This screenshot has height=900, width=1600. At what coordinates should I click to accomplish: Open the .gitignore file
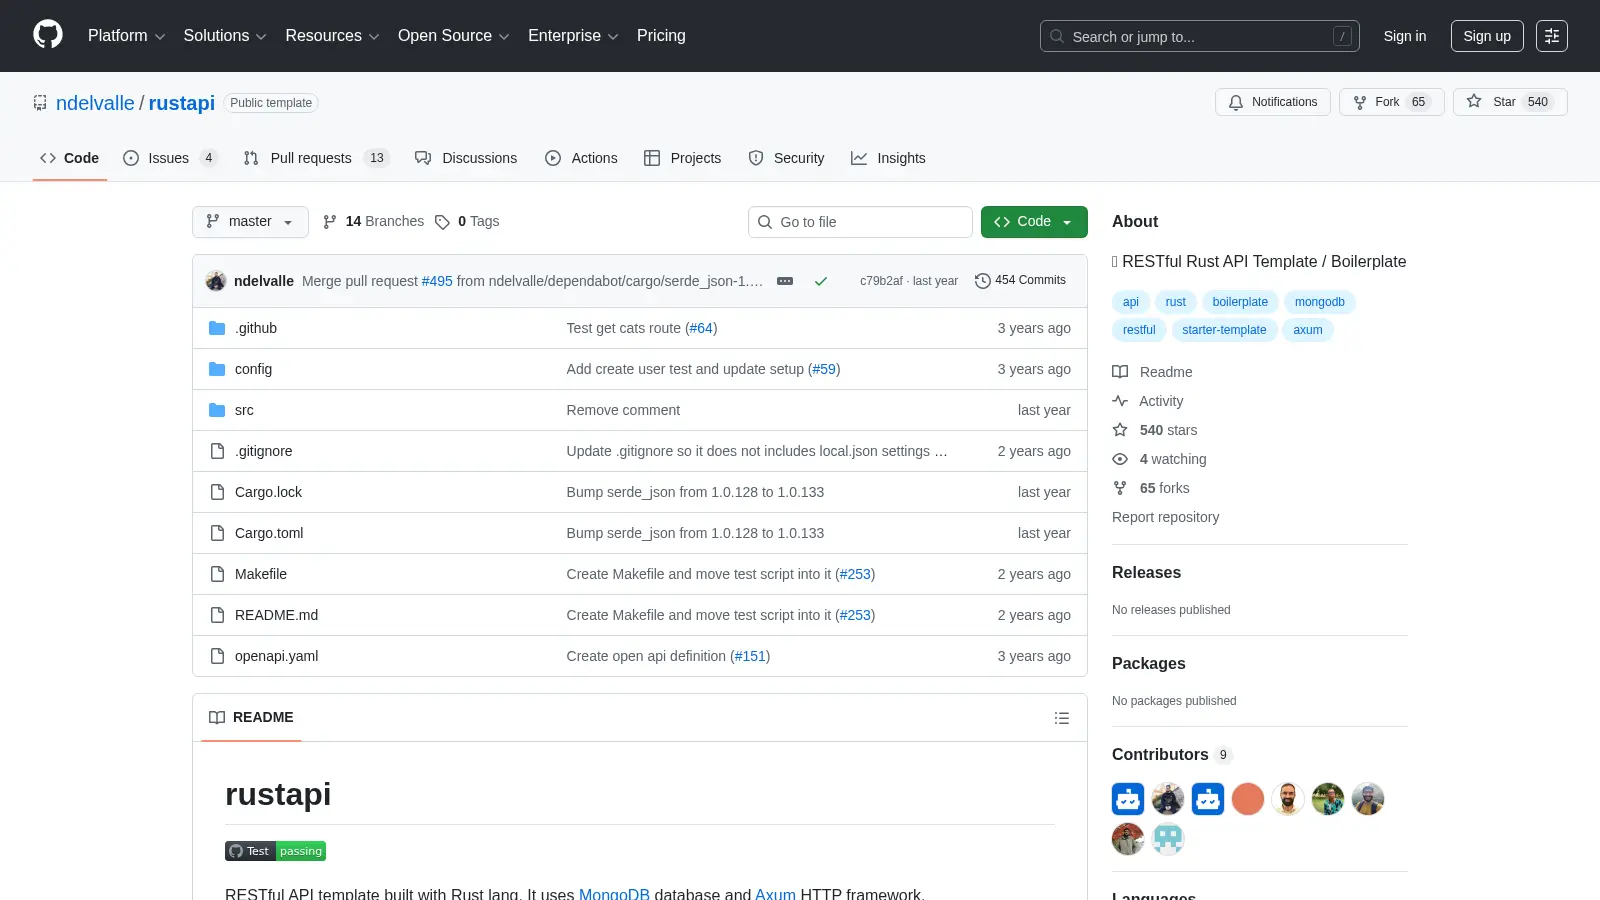click(x=264, y=451)
